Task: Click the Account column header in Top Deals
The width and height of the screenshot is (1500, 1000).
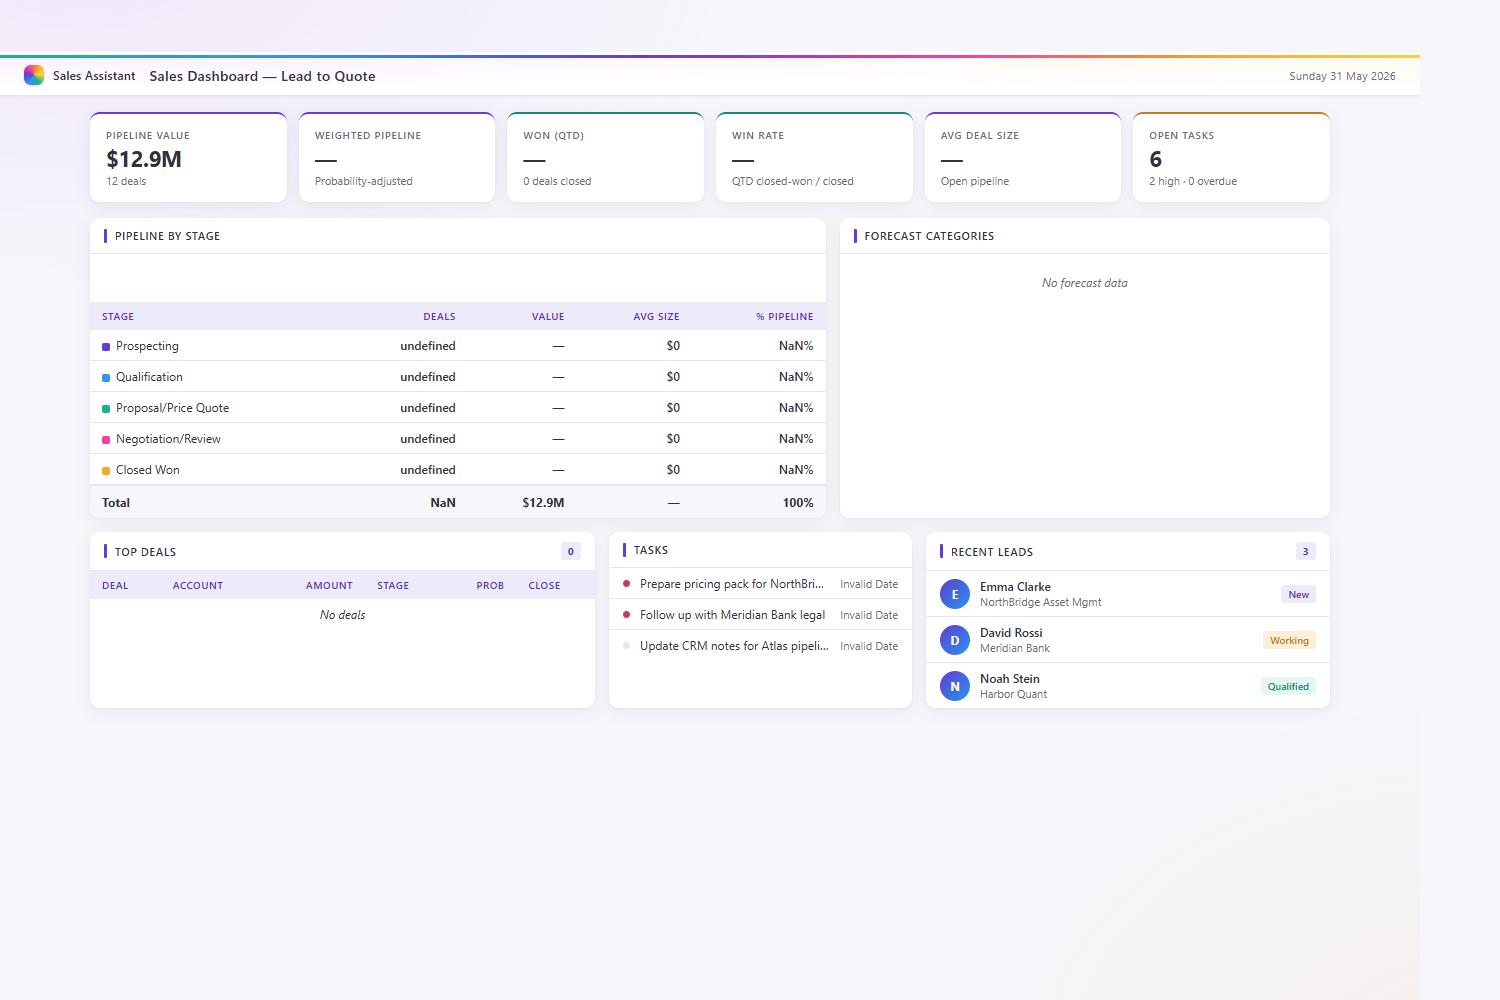Action: tap(198, 586)
